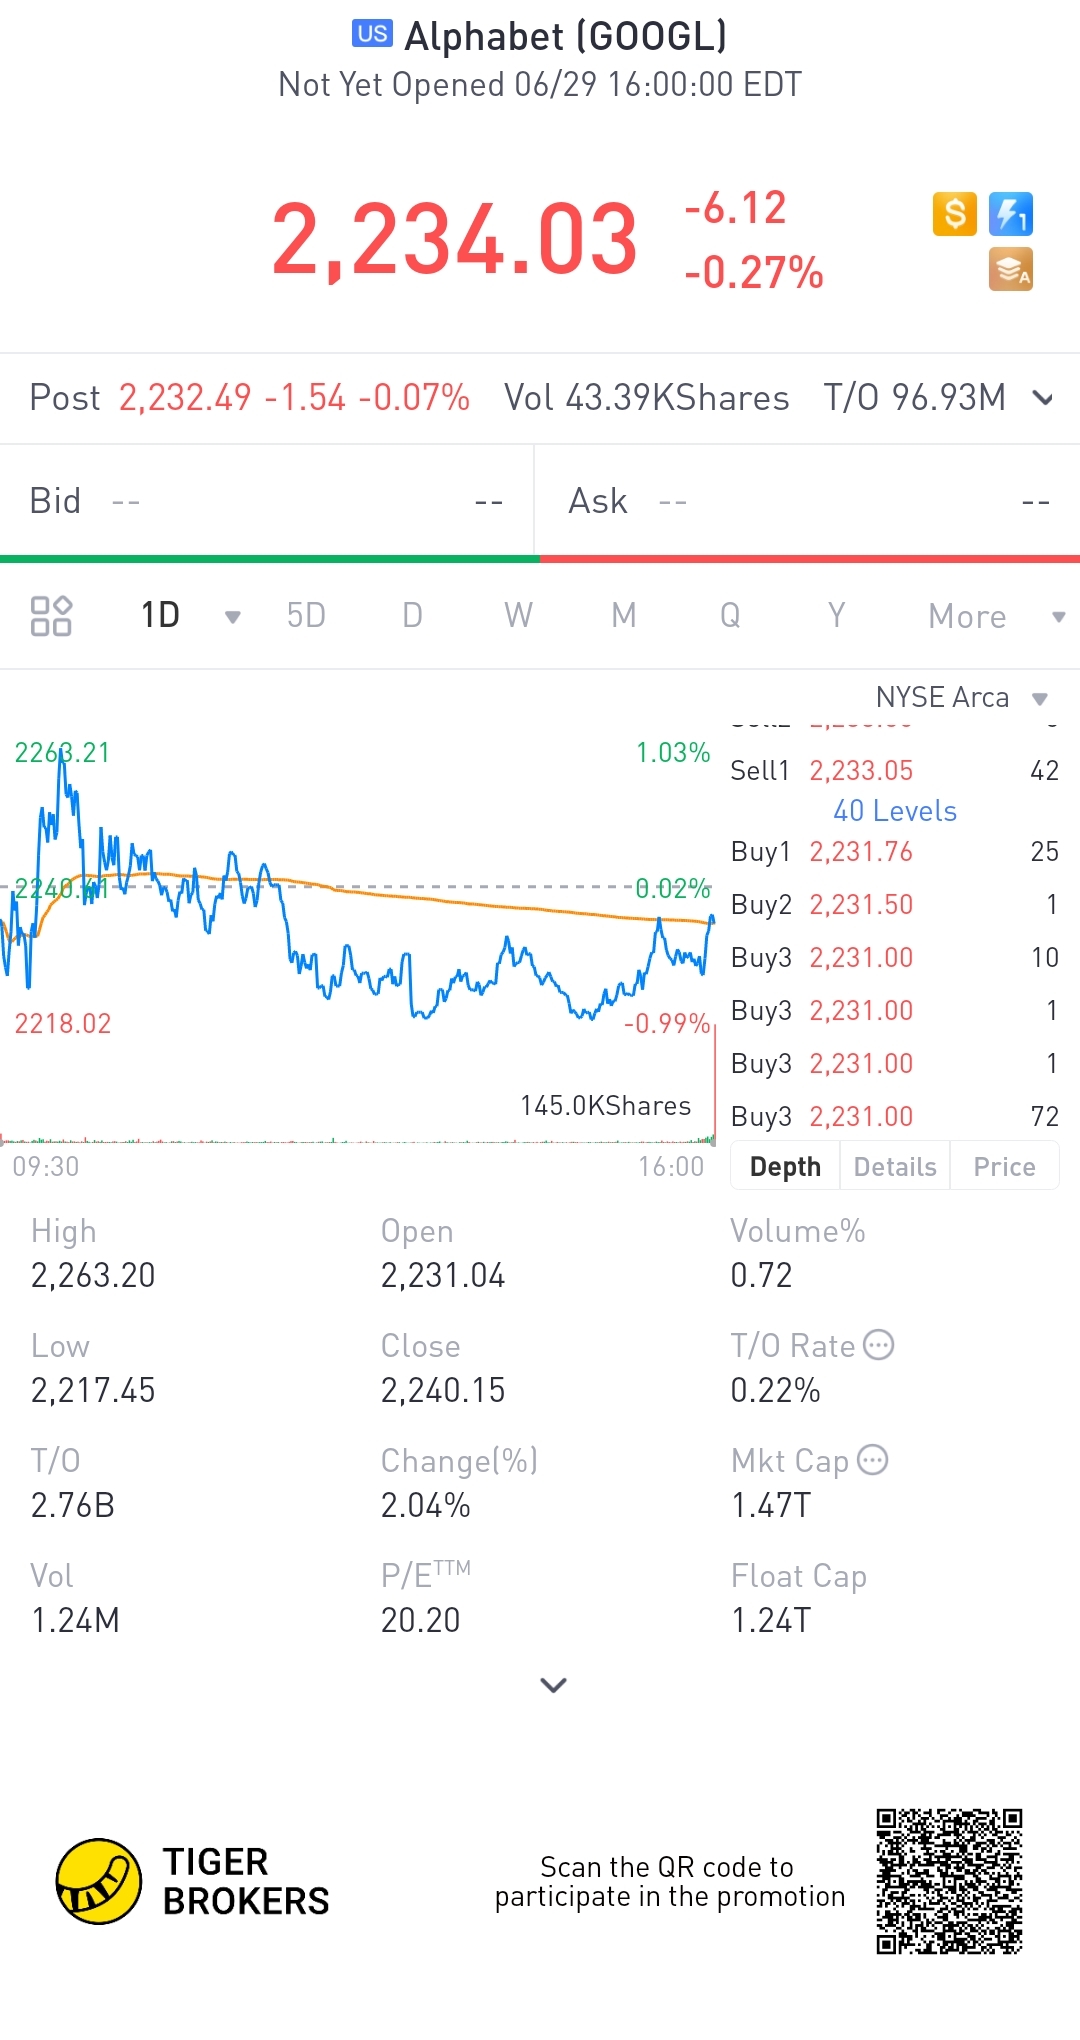Select the Buy3 row with quantity 10
Image resolution: width=1080 pixels, height=2040 pixels.
[895, 957]
